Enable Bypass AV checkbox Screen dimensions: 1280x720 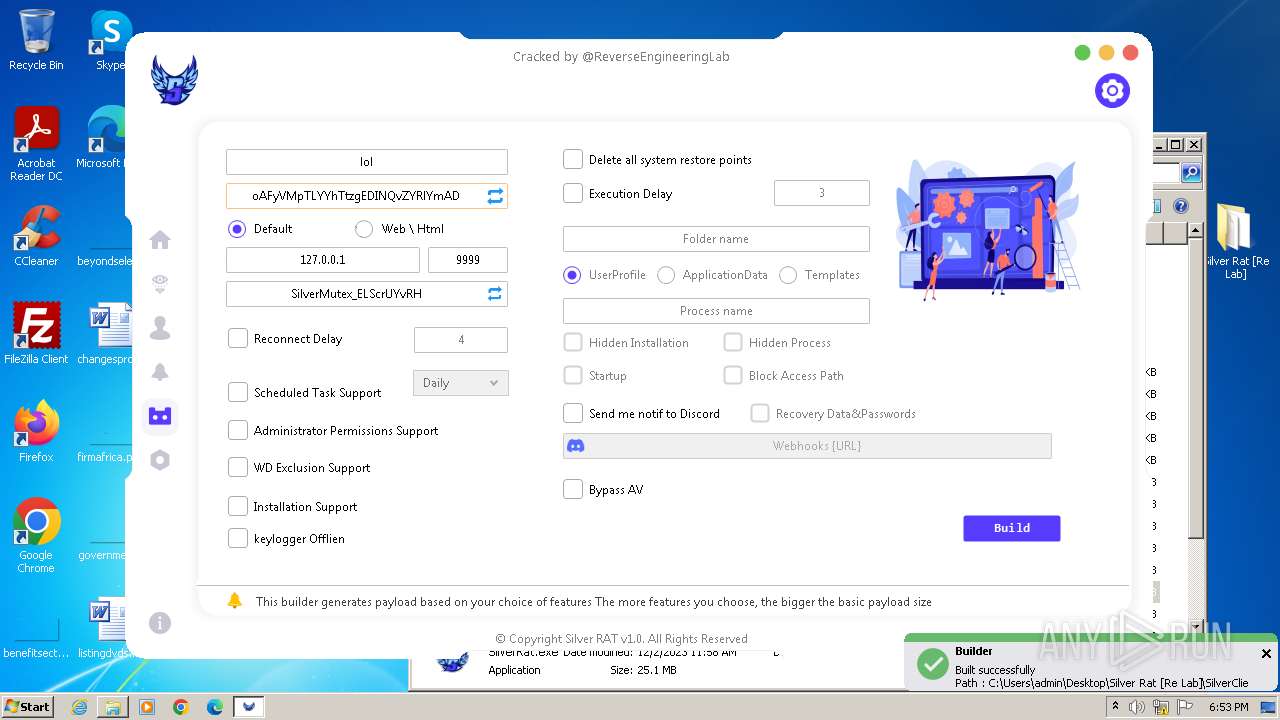click(x=573, y=489)
